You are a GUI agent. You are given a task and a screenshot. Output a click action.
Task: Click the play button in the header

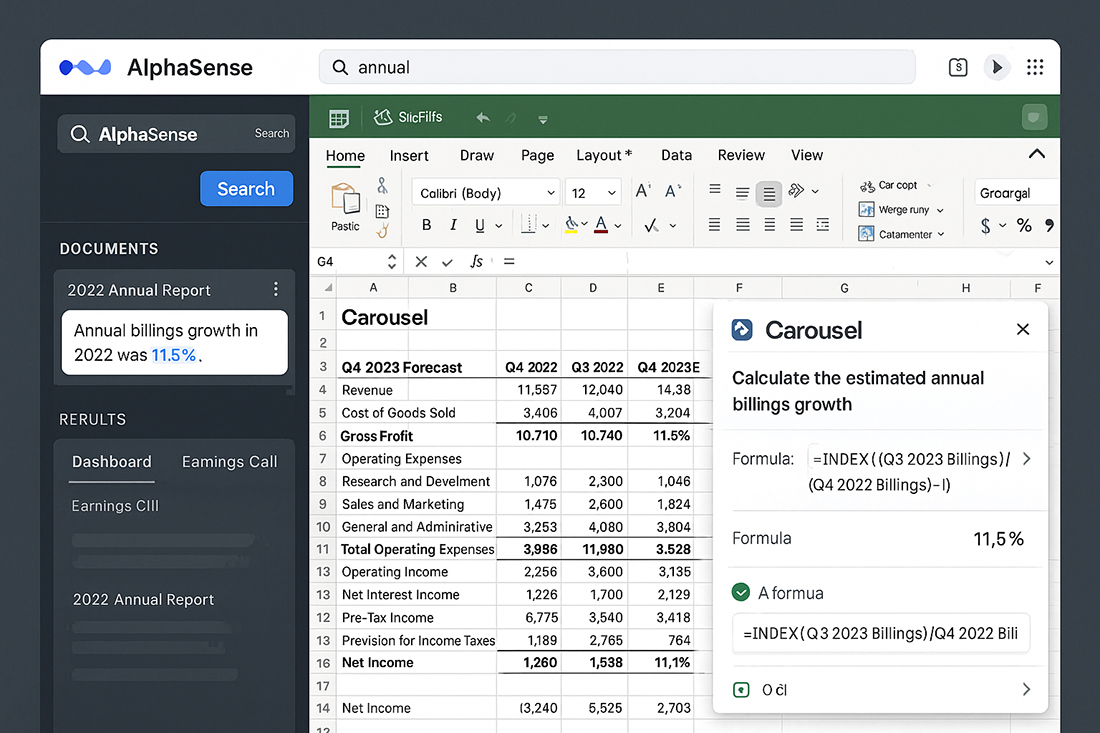click(996, 67)
